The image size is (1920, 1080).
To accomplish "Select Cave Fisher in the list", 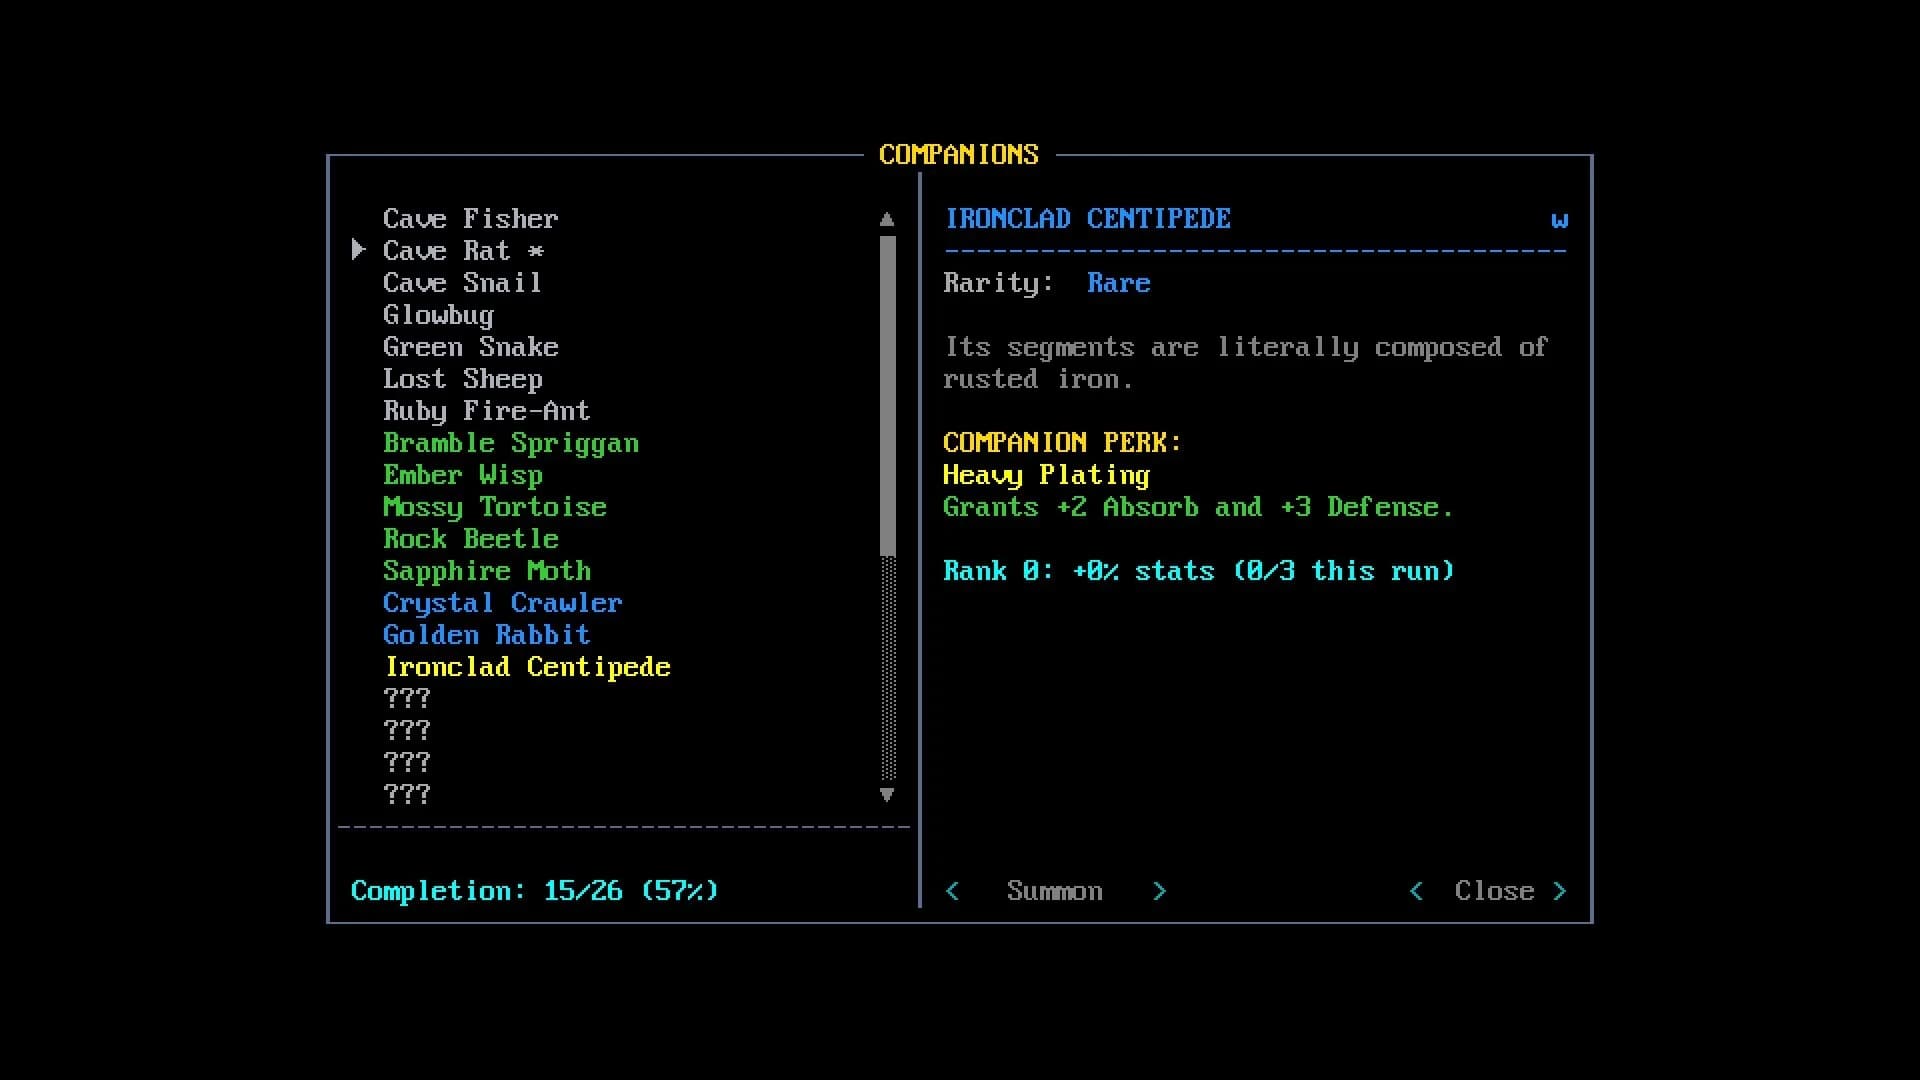I will [471, 219].
